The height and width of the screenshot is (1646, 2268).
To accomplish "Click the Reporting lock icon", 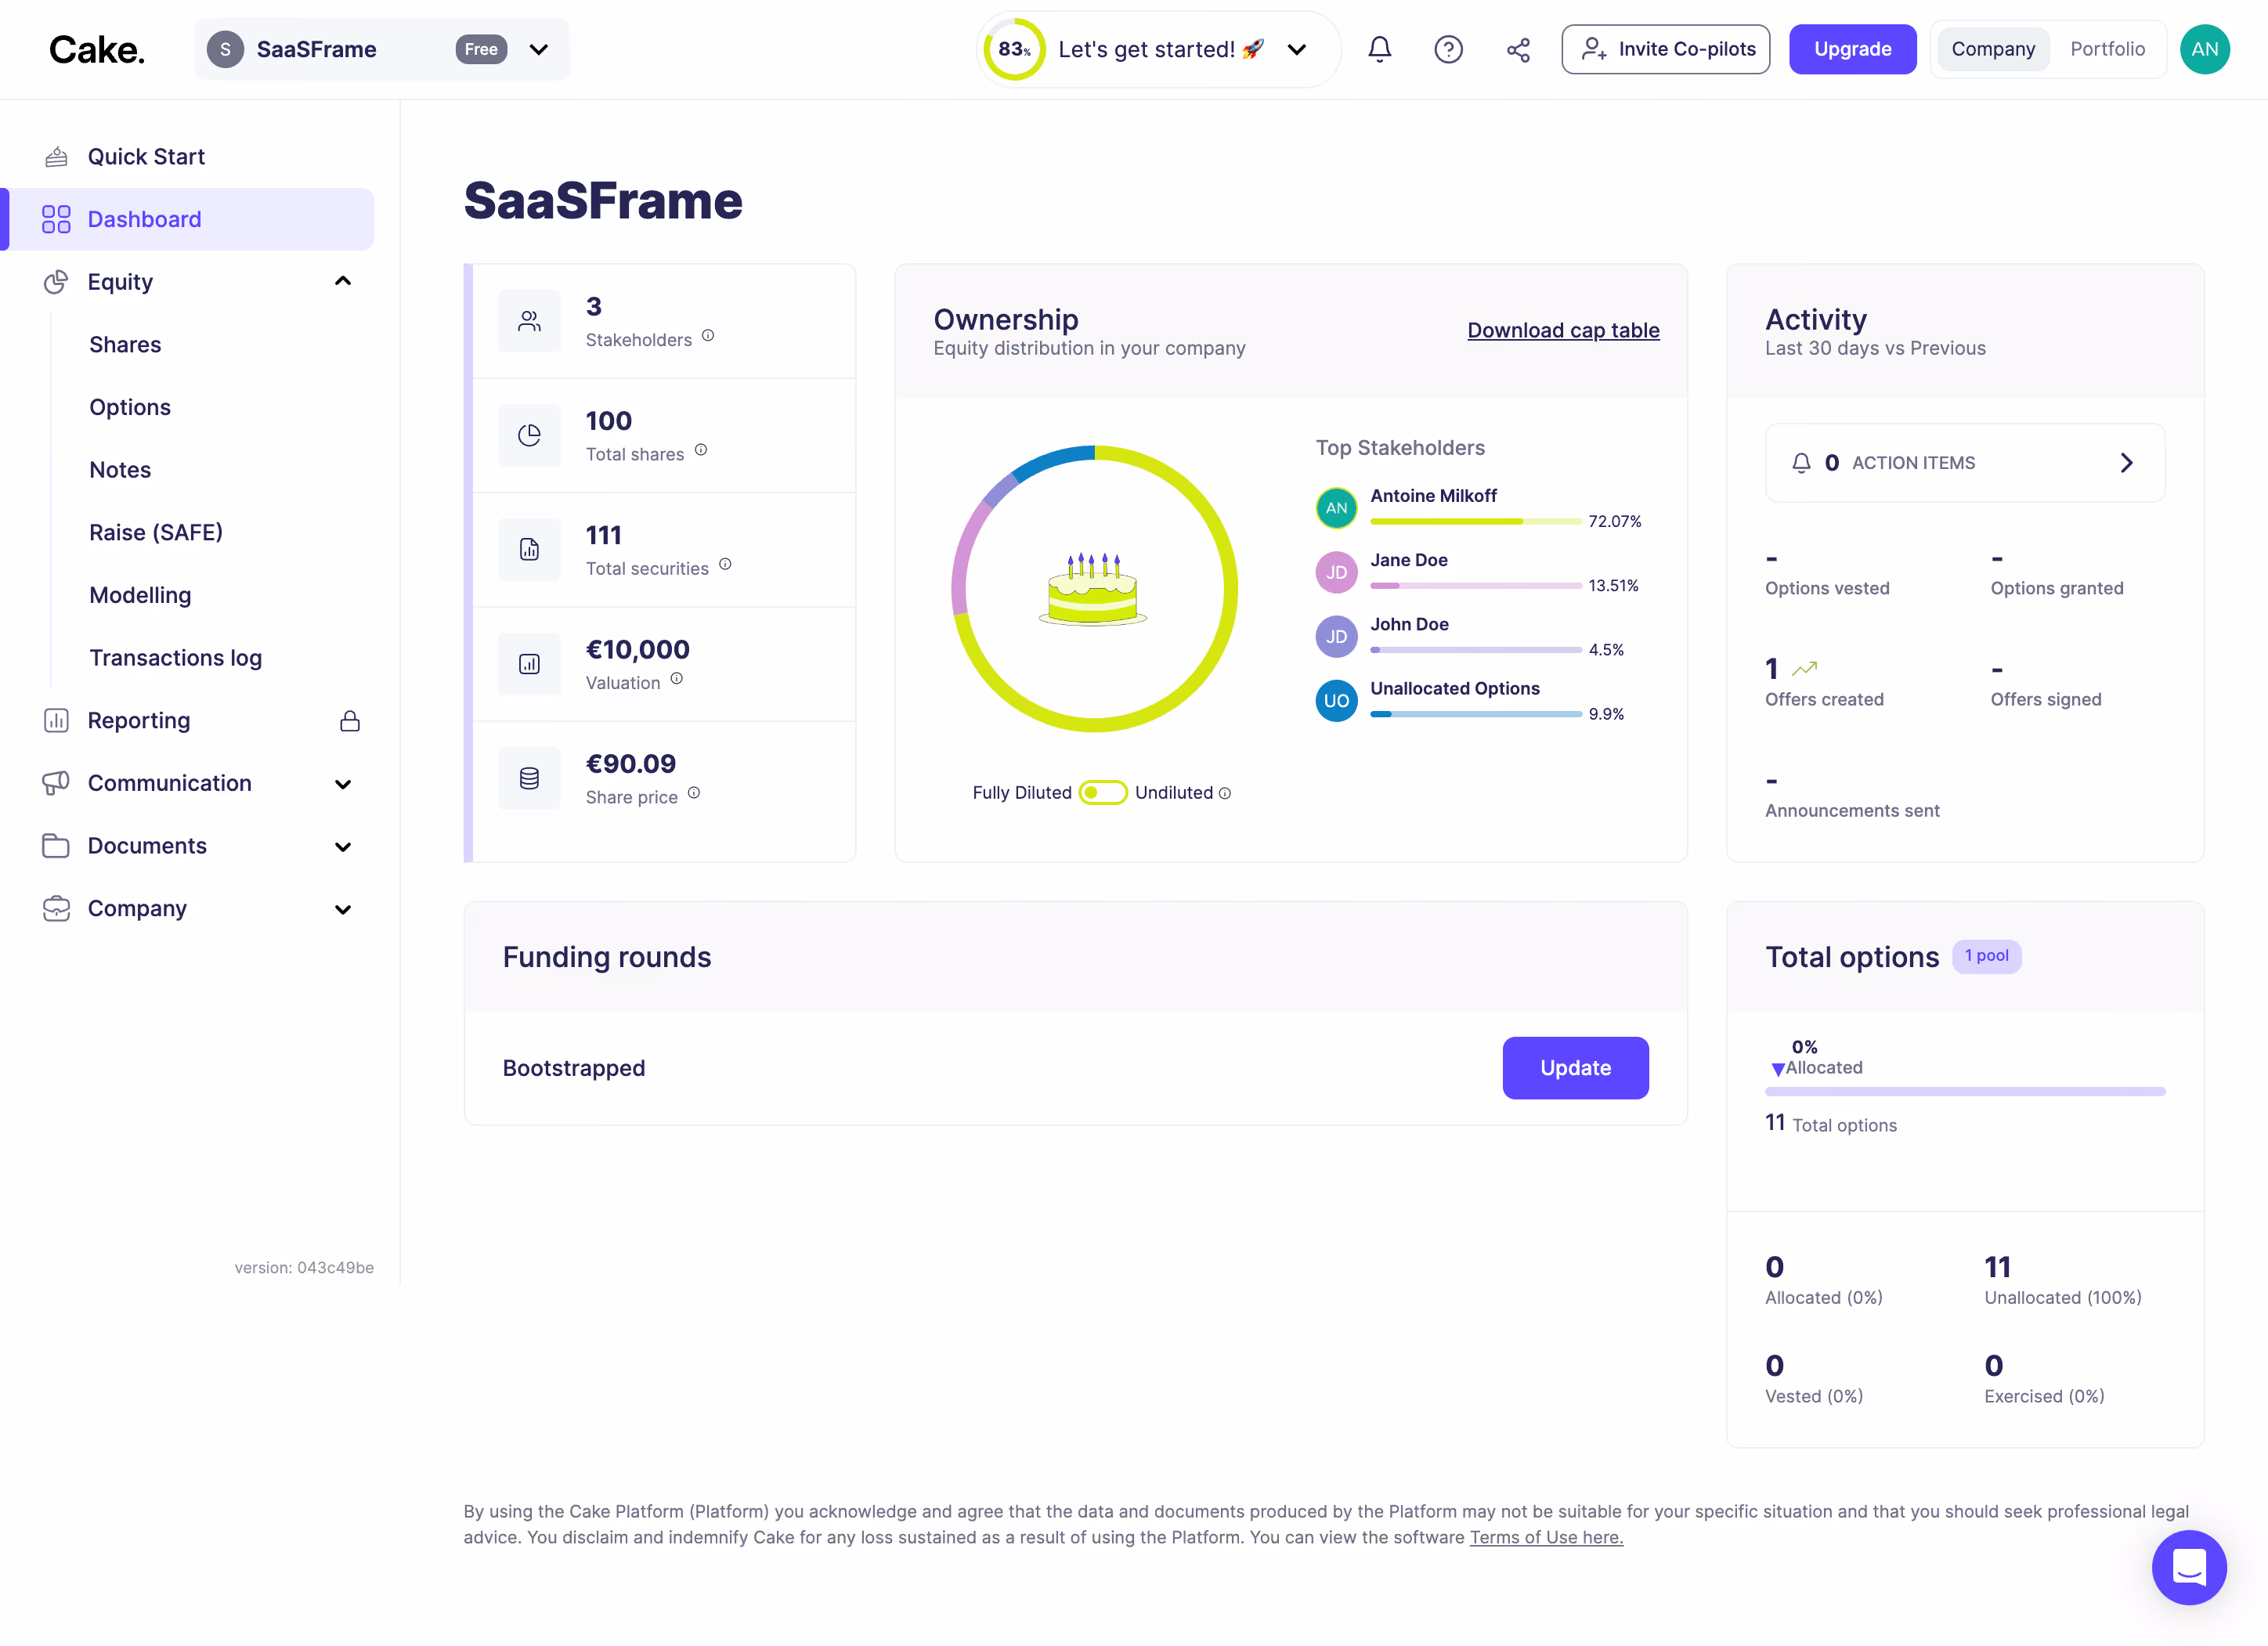I will [350, 721].
